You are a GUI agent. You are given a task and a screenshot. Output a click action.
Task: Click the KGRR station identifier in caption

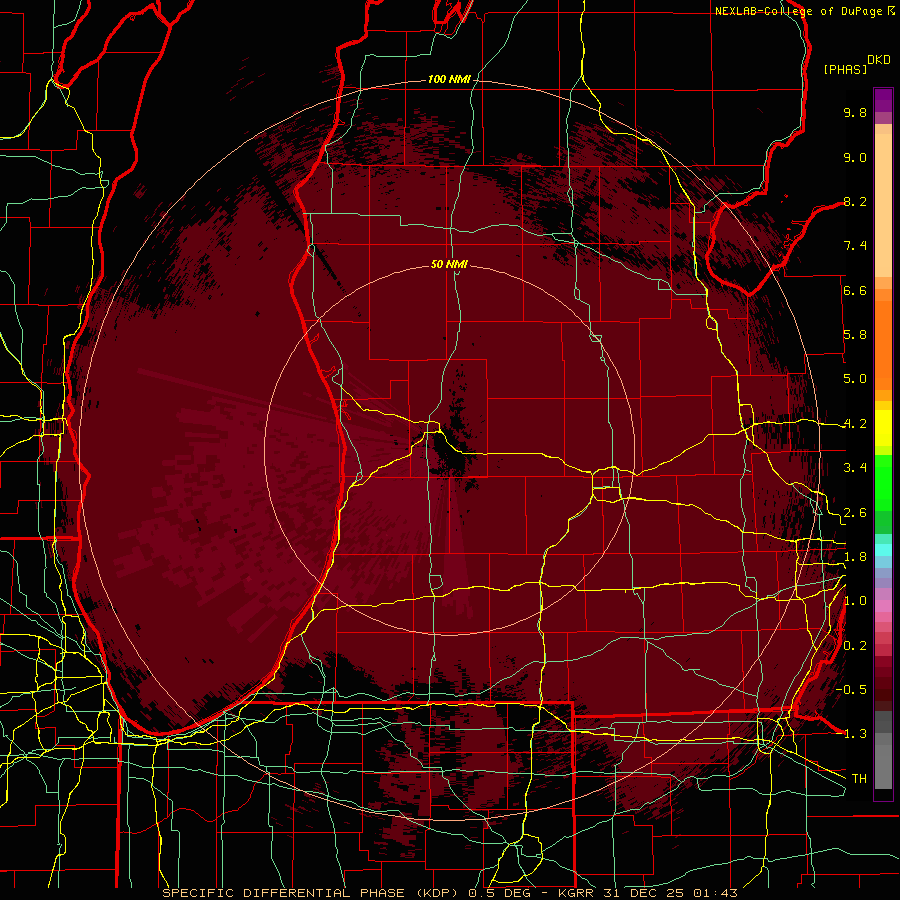pyautogui.click(x=577, y=893)
